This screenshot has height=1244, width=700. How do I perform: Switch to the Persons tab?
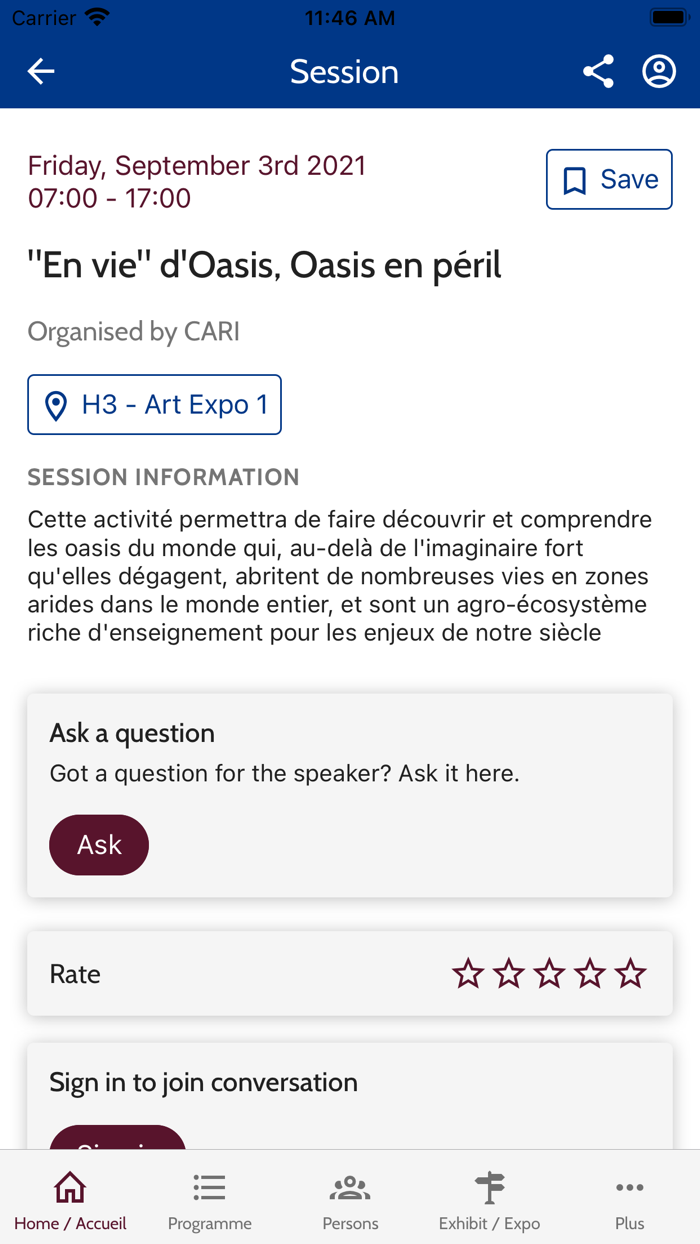[349, 1200]
